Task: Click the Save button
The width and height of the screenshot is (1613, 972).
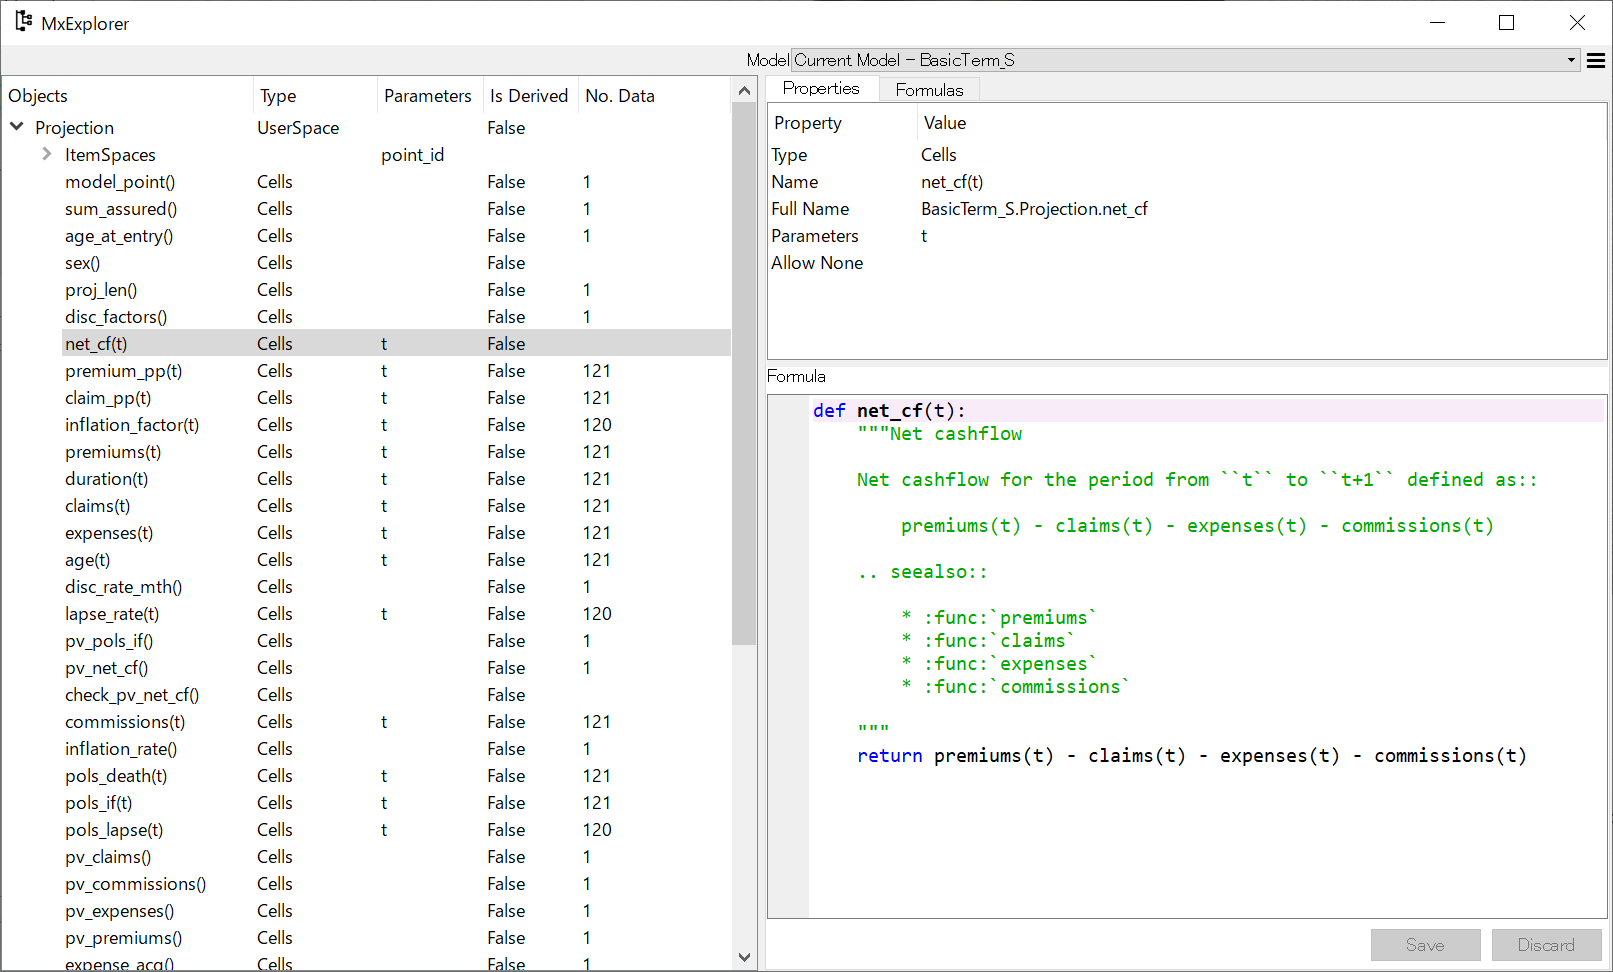Action: click(1425, 945)
